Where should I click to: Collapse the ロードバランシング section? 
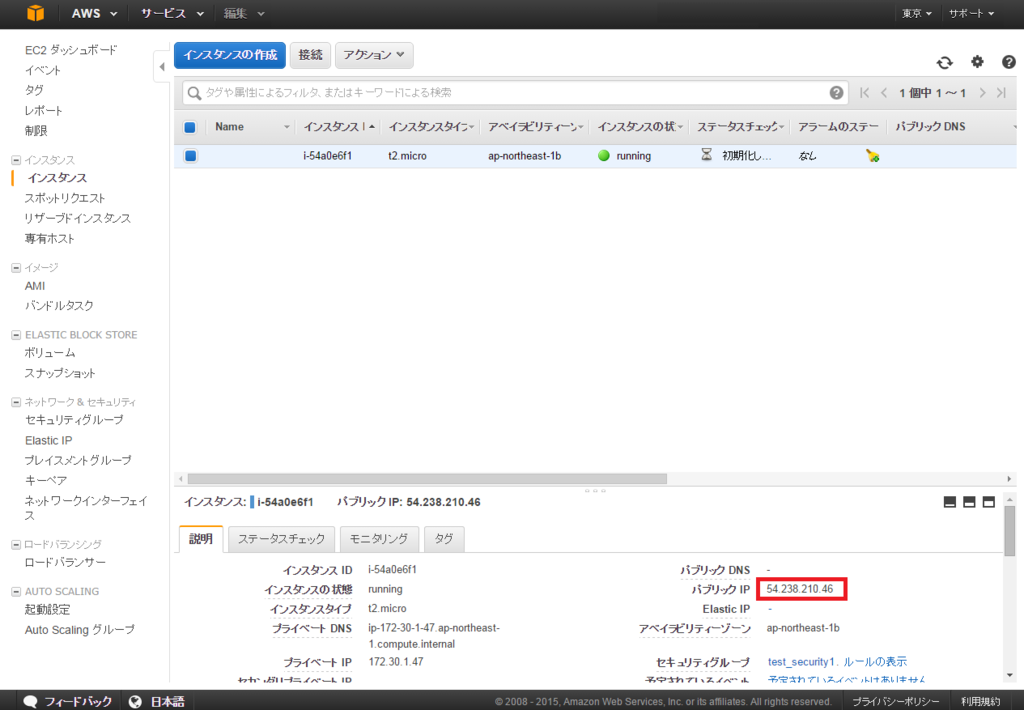click(16, 545)
